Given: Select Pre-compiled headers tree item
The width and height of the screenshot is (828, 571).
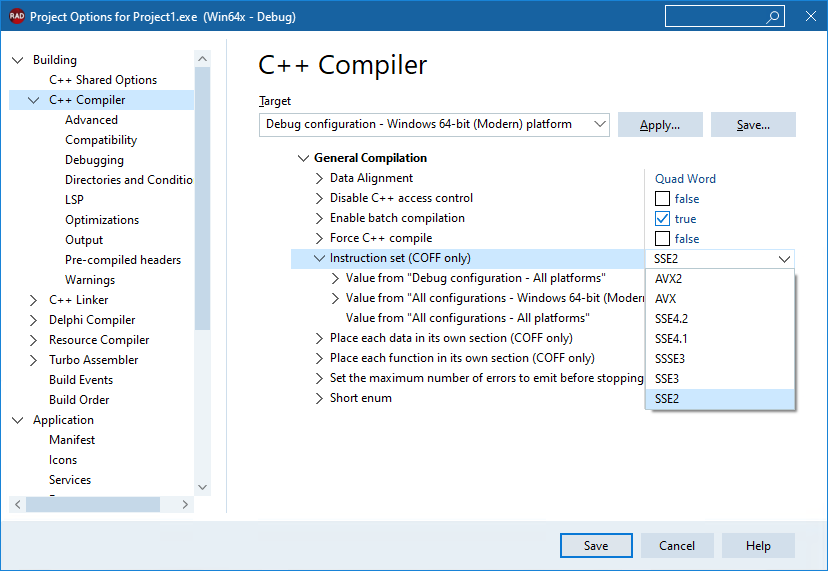Looking at the screenshot, I should 123,260.
